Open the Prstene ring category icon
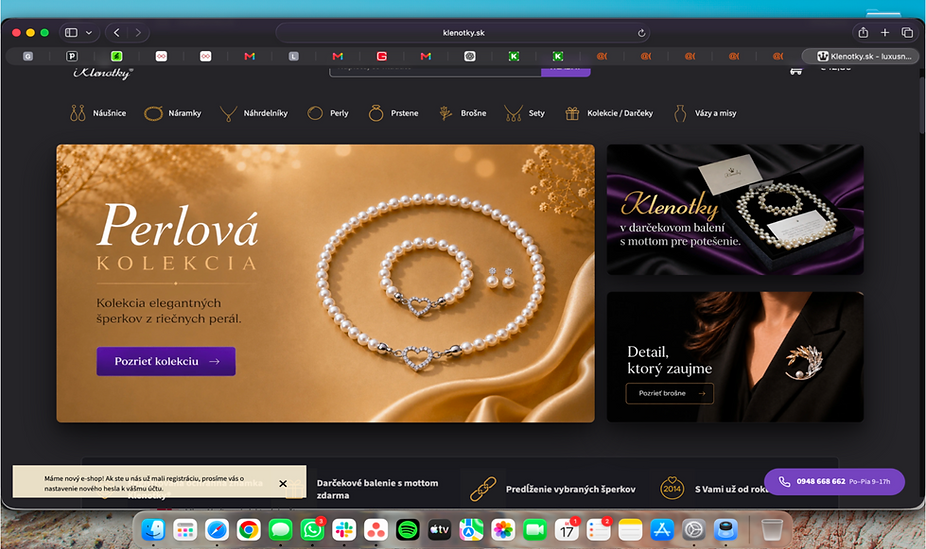The height and width of the screenshot is (549, 926). click(376, 113)
